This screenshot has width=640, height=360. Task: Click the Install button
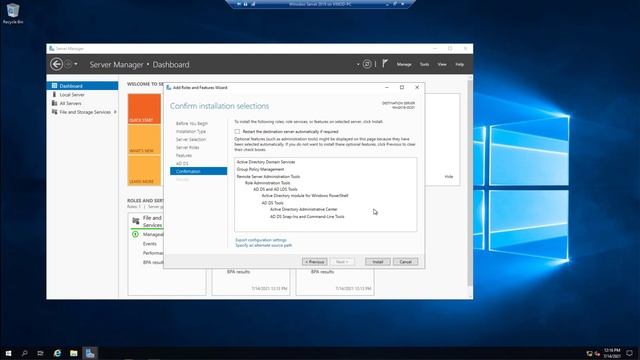click(x=378, y=262)
